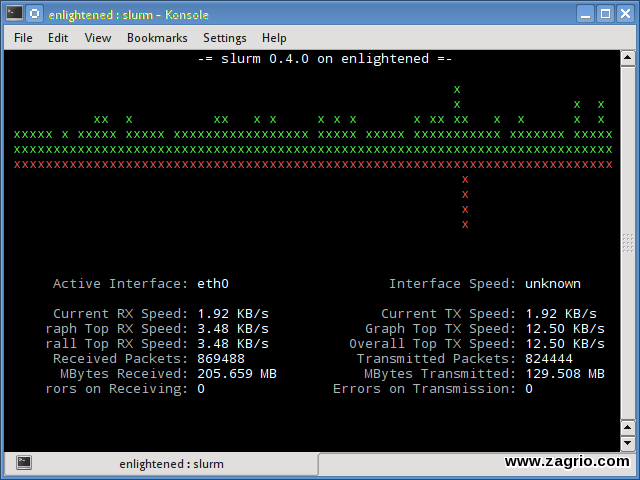Click the 'Received Packets:' label
The height and width of the screenshot is (480, 640).
click(120, 359)
